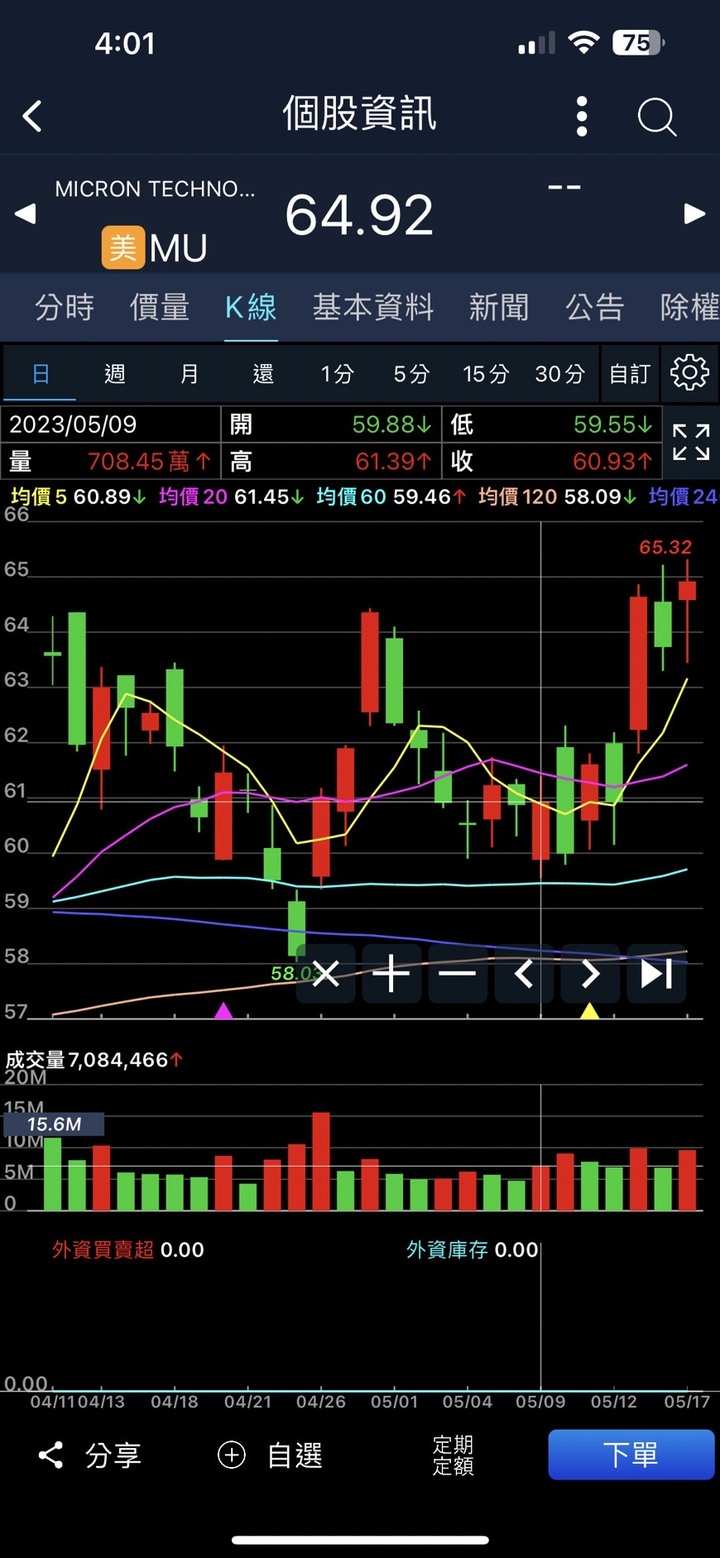Expand chart to fullscreen icon
Screen dimensions: 720x1558
point(691,442)
